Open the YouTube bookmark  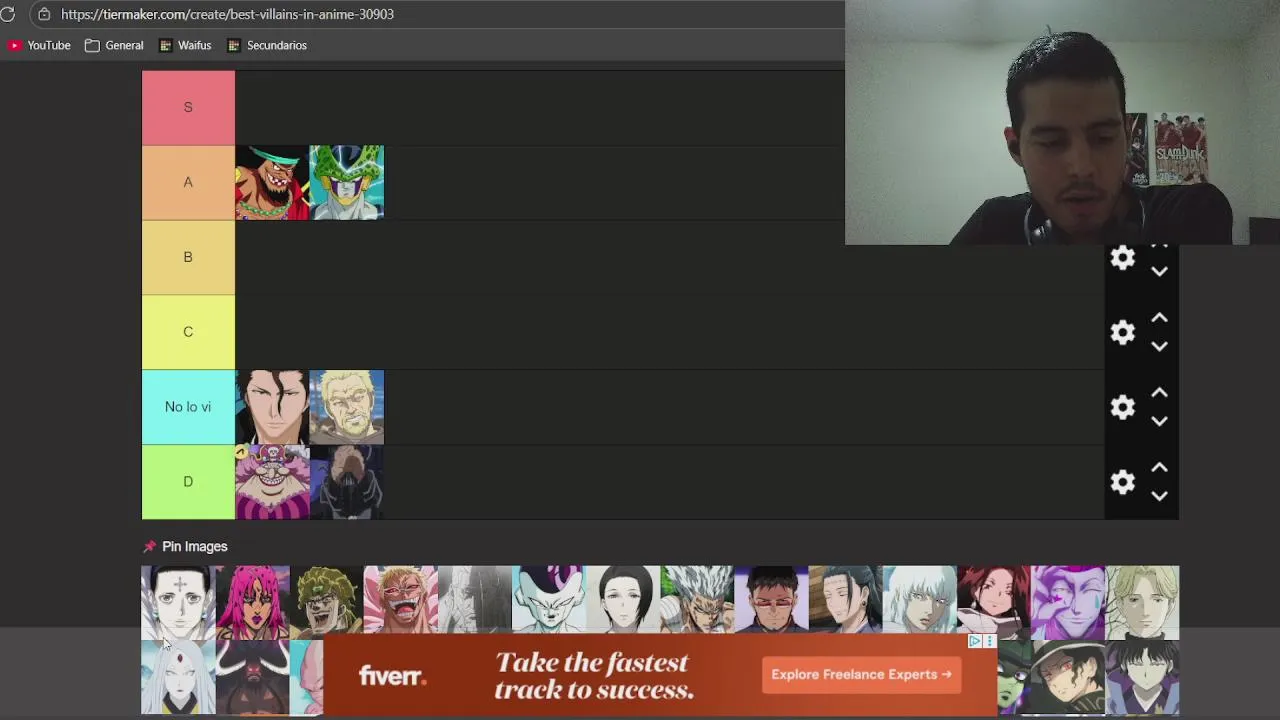click(x=39, y=45)
